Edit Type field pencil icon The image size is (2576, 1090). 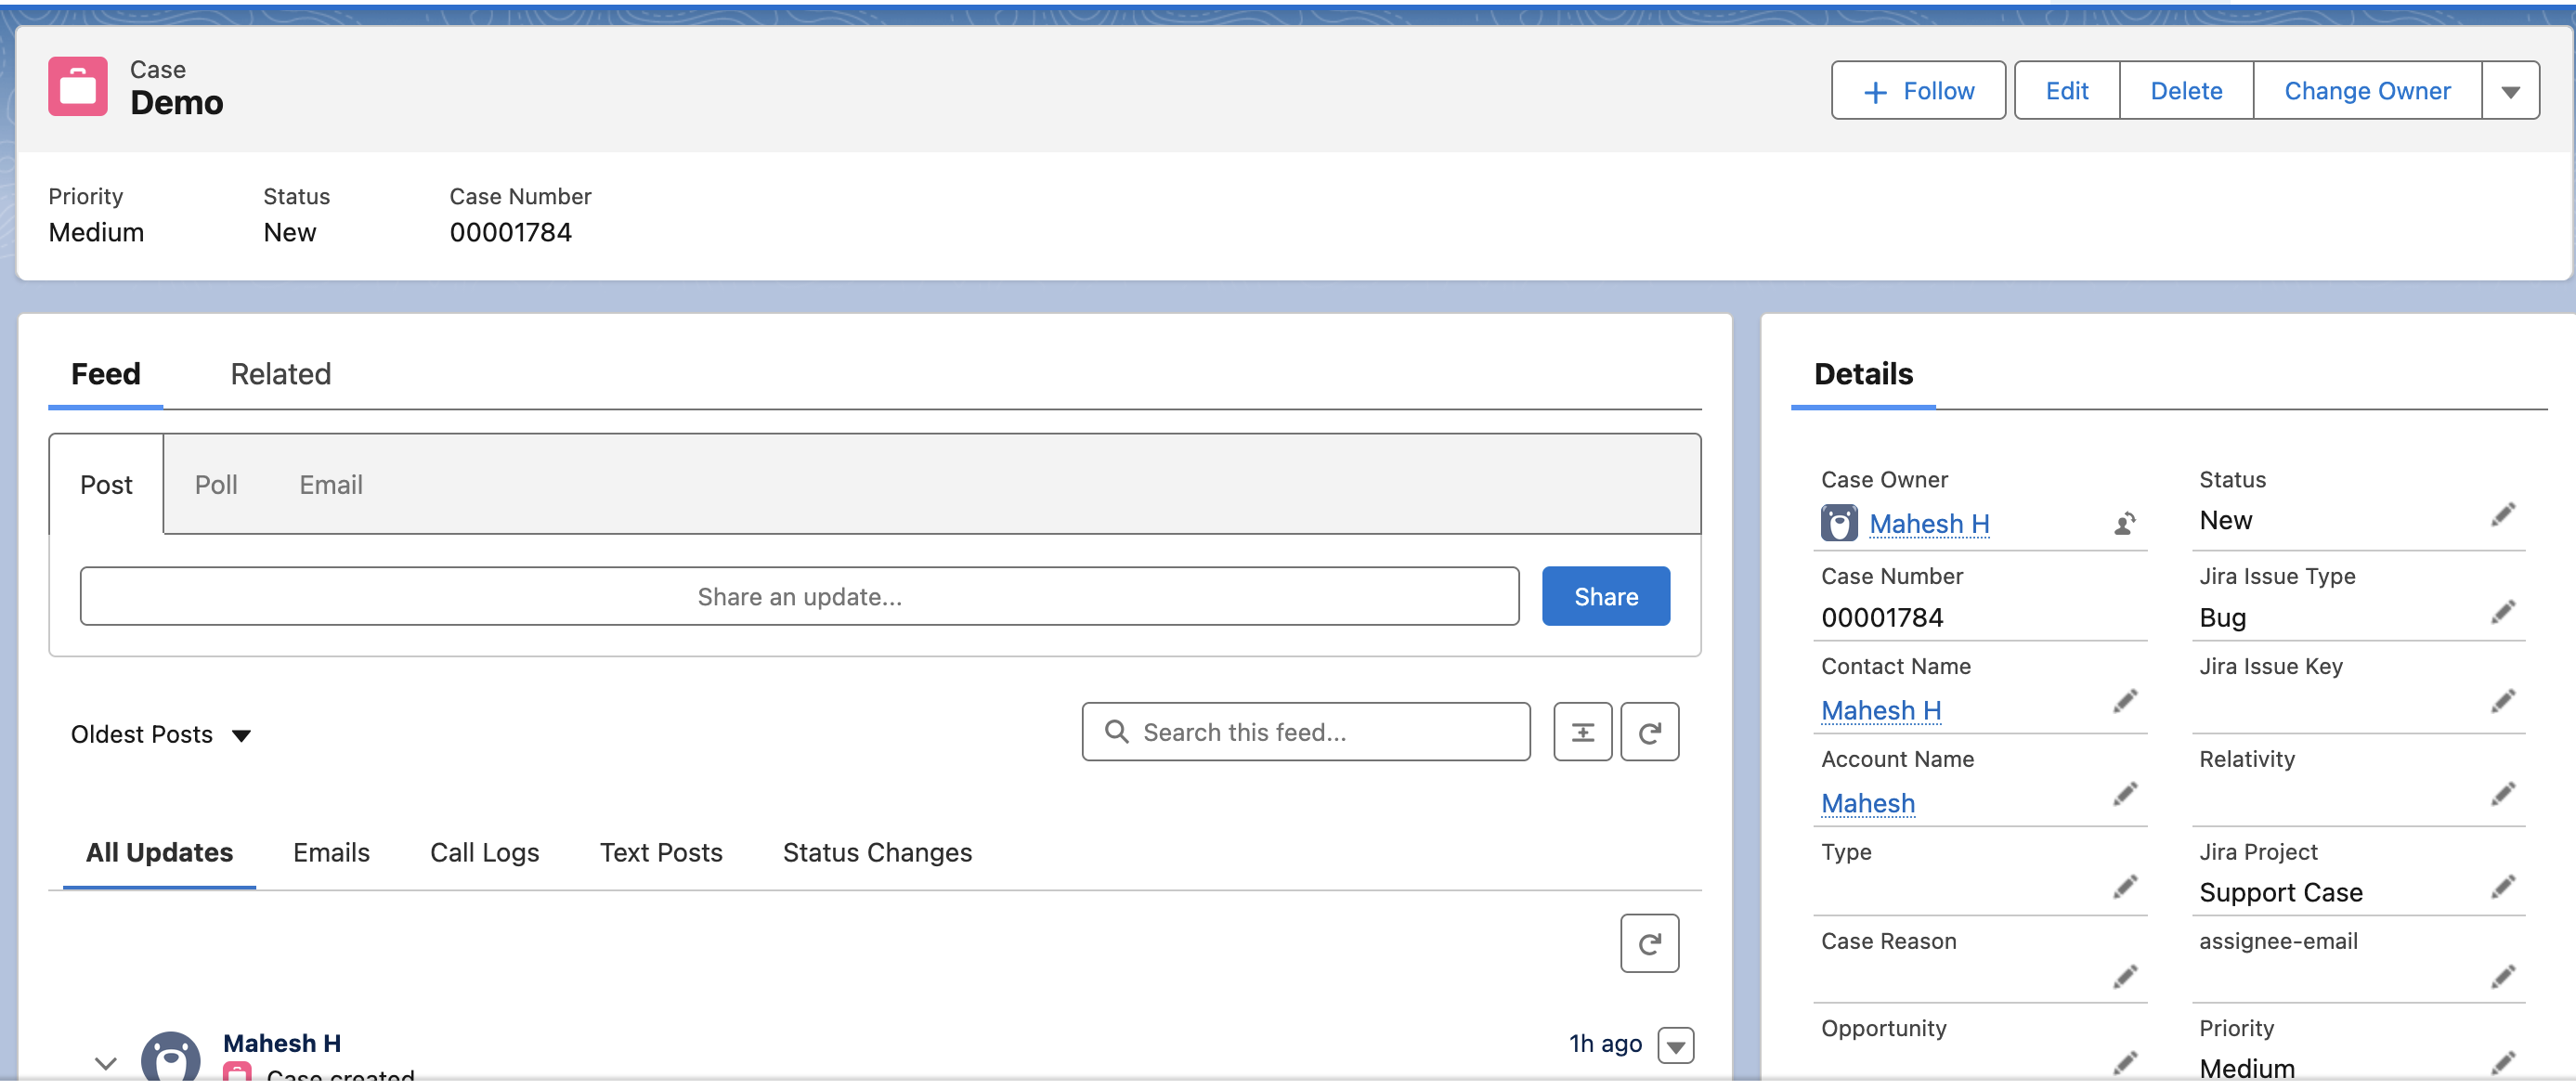(2125, 888)
